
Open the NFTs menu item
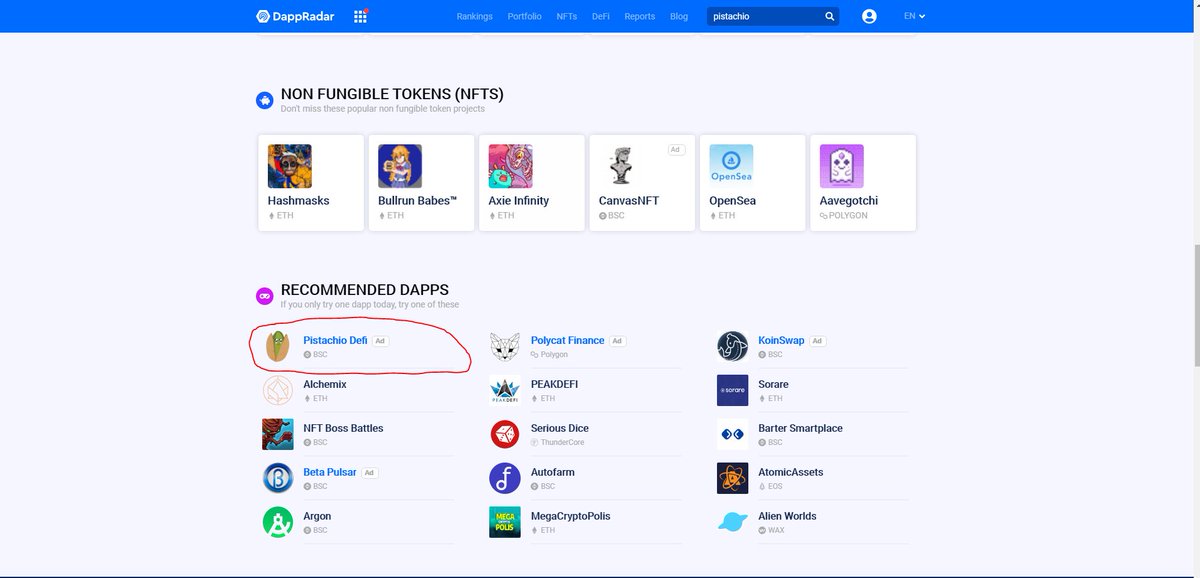click(x=567, y=16)
